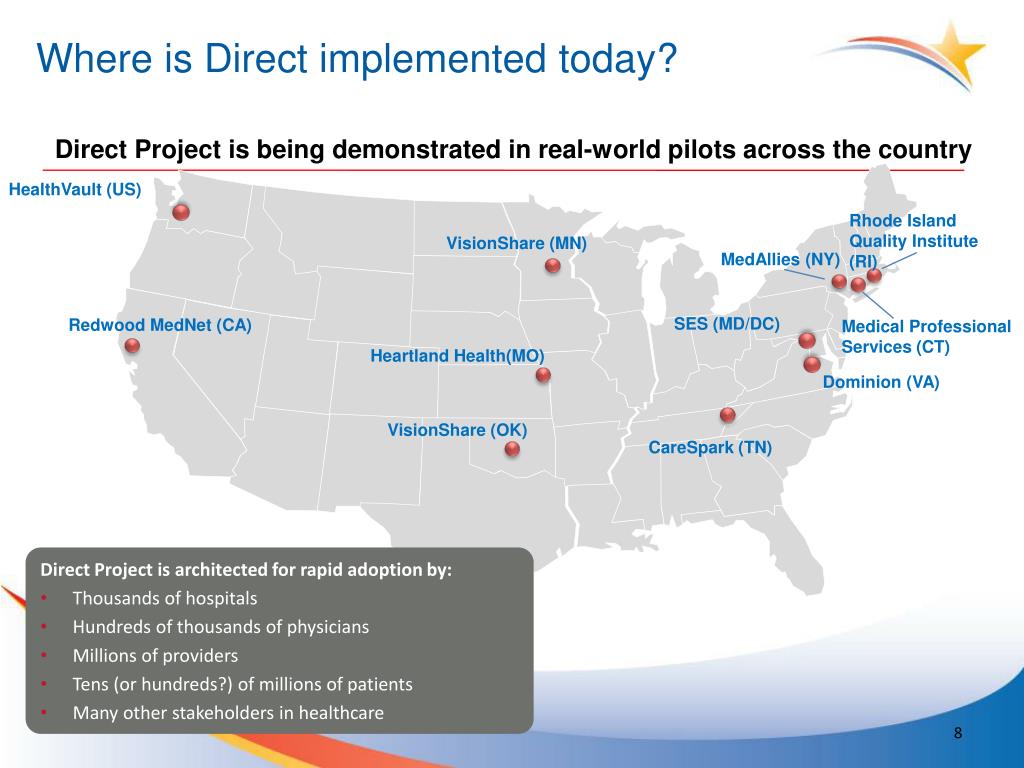Click 'Tens (or hundreds?) of millions of patients'
Viewport: 1024px width, 768px height.
[x=242, y=684]
